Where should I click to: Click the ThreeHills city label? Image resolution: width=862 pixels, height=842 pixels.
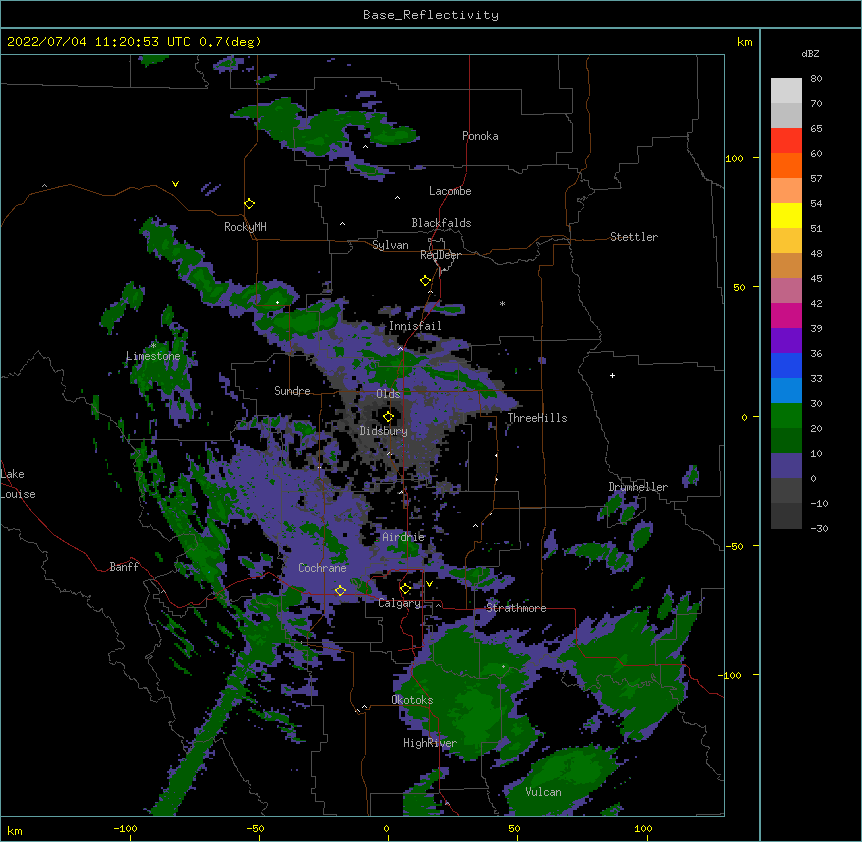(537, 418)
